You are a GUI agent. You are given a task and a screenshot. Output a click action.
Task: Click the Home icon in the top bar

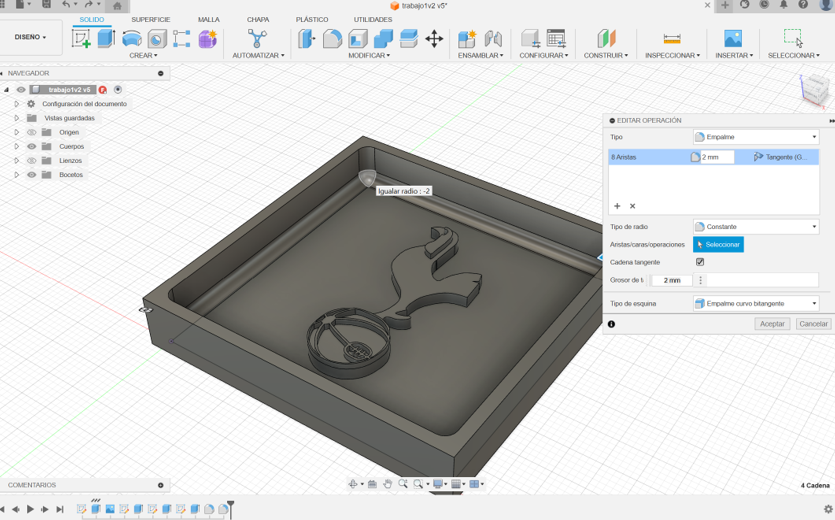pyautogui.click(x=117, y=5)
